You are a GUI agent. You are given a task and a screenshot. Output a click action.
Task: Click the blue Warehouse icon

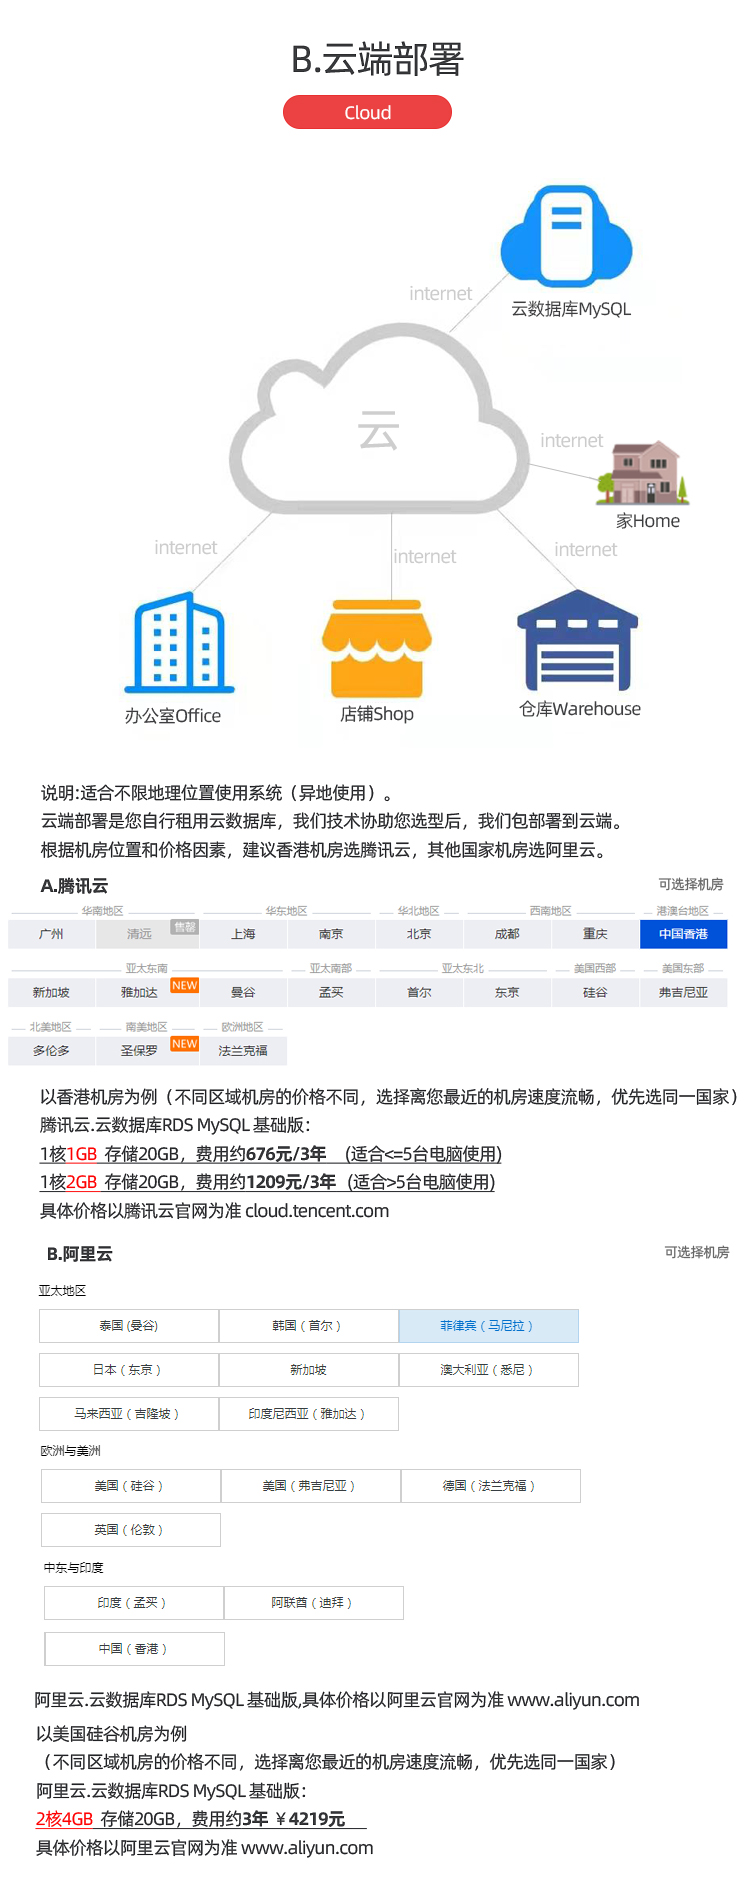(578, 640)
